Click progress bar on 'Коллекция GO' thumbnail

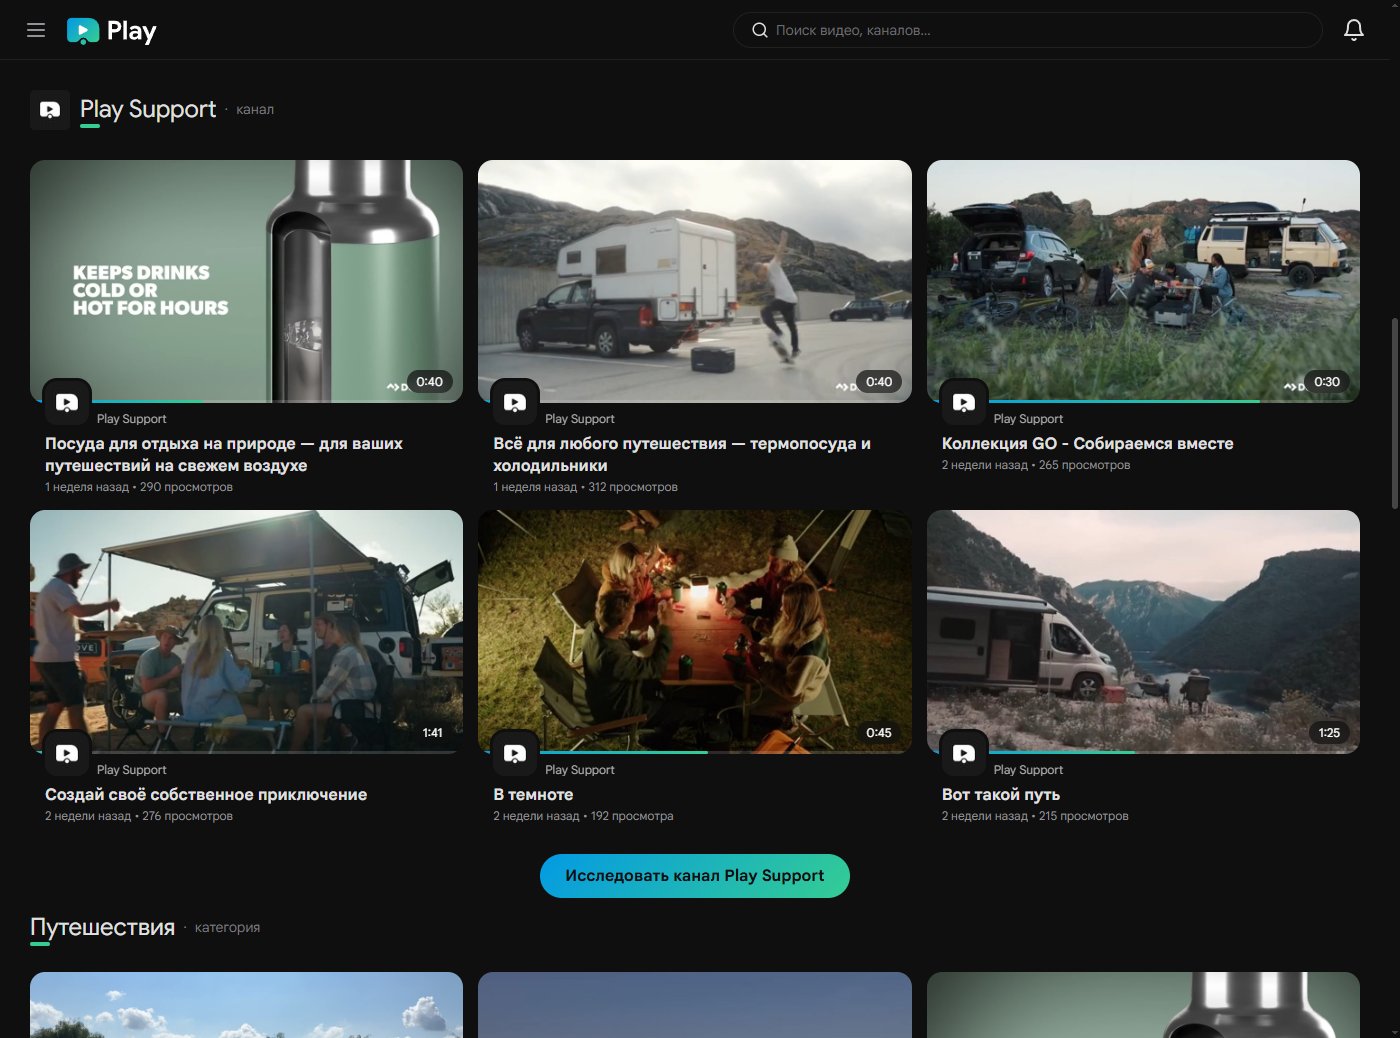(x=1100, y=401)
